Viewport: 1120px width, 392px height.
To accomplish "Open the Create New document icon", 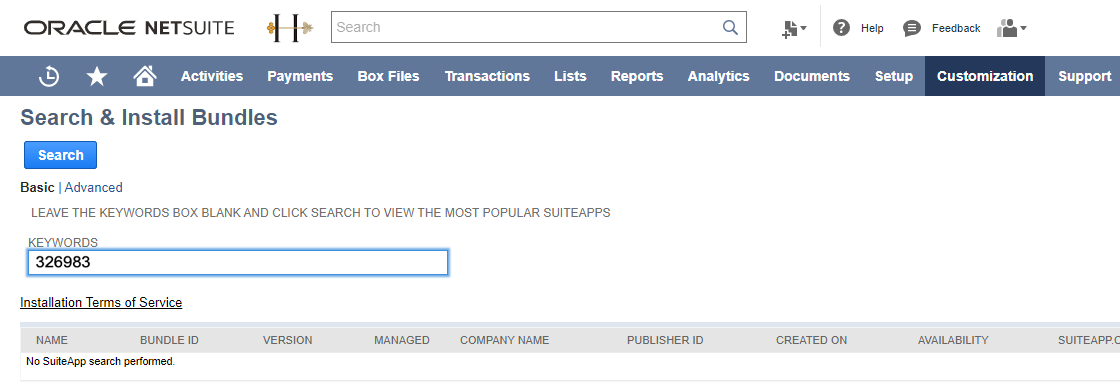I will (x=789, y=29).
